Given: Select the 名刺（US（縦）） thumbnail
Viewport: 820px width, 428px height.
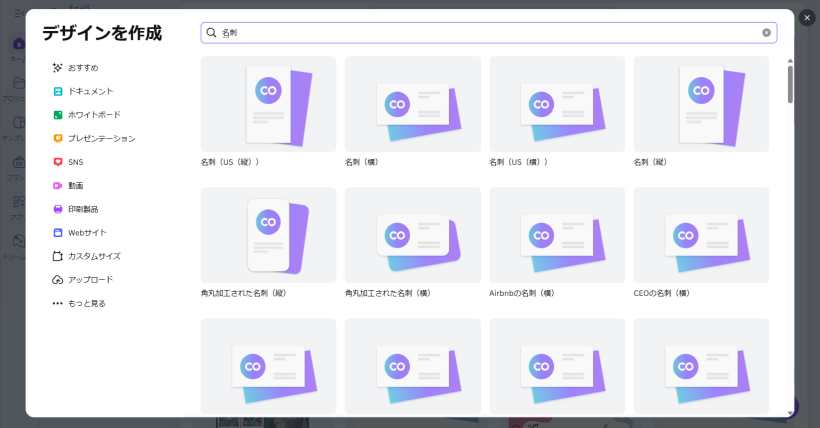Looking at the screenshot, I should coord(268,104).
